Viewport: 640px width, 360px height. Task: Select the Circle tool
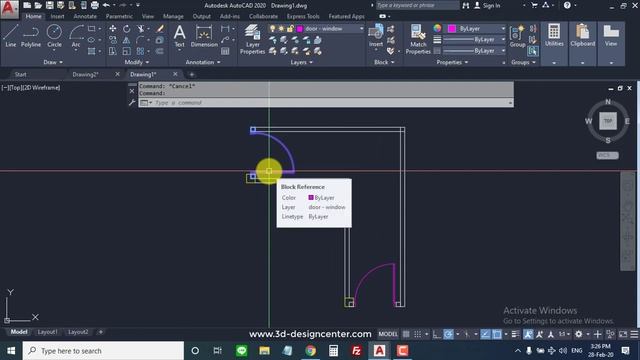[54, 36]
